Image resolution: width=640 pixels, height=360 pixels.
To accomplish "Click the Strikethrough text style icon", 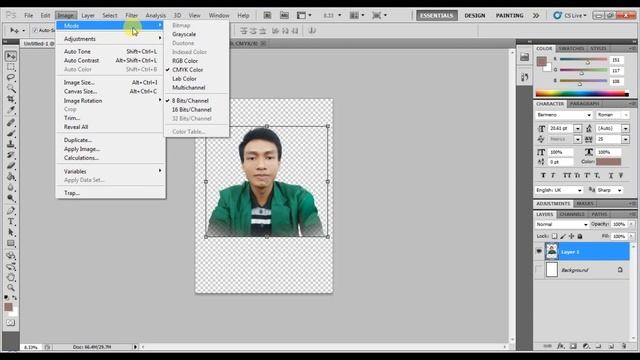I will pos(621,176).
